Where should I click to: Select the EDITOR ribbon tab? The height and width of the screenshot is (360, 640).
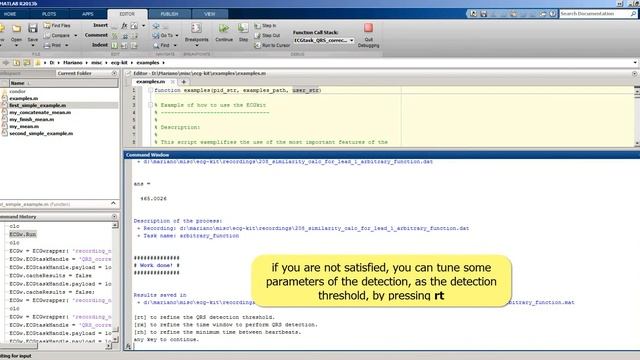[127, 14]
